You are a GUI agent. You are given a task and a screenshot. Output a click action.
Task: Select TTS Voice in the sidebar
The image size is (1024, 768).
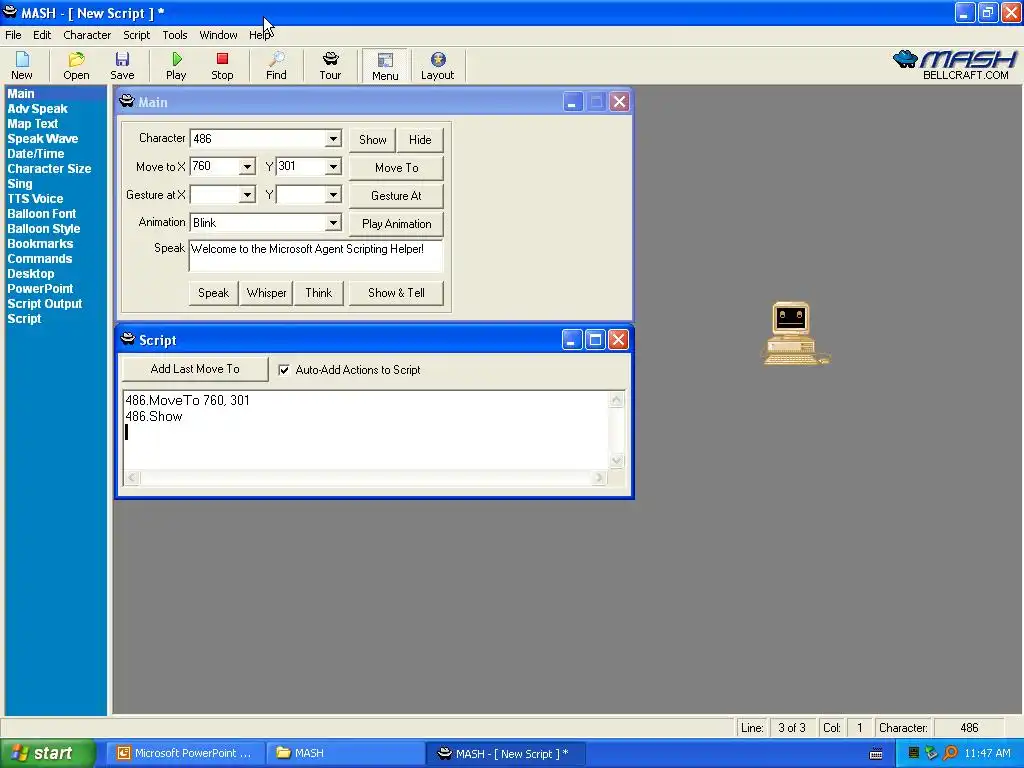point(35,199)
